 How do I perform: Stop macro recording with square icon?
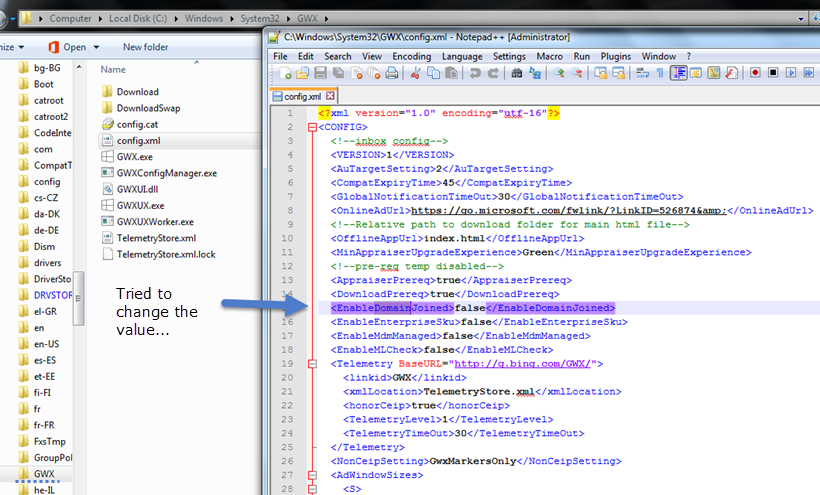[773, 73]
